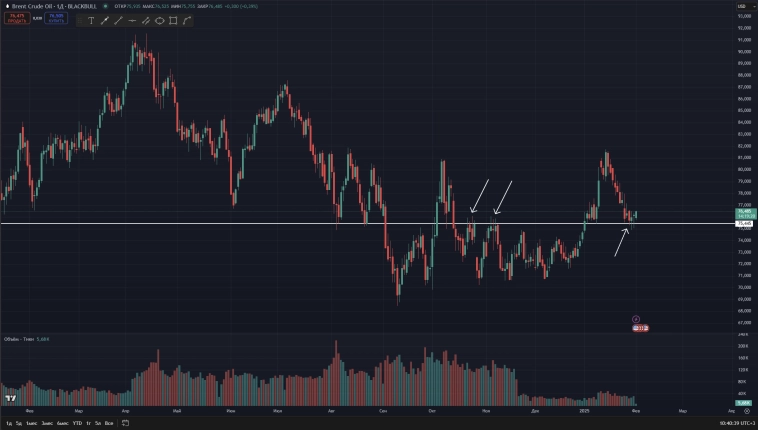Image resolution: width=758 pixels, height=430 pixels.
Task: Switch to the 6мес time range
Action: [62, 423]
